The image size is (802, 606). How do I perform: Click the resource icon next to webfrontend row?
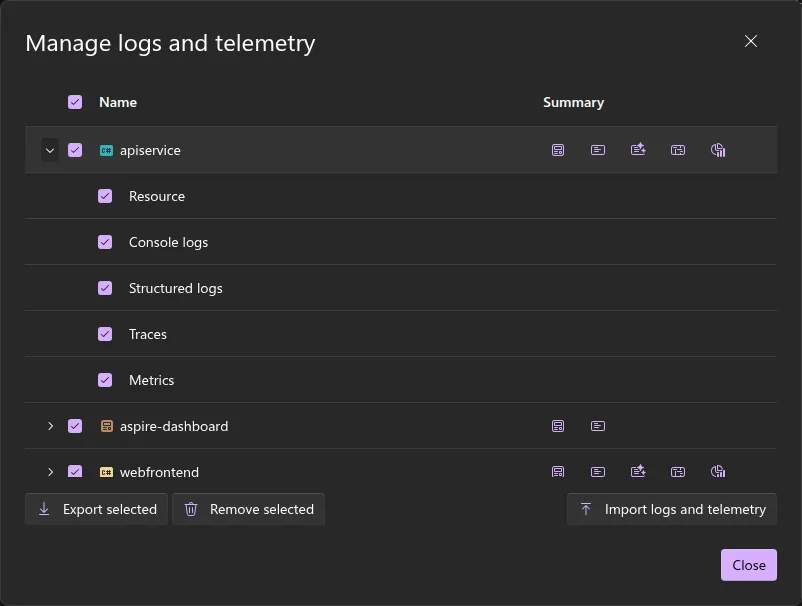click(x=558, y=471)
